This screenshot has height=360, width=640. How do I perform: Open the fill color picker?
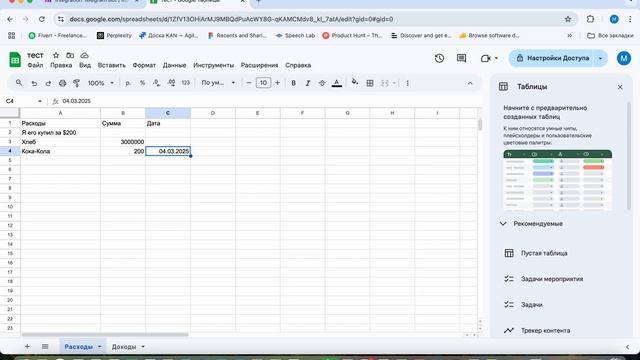[x=355, y=82]
